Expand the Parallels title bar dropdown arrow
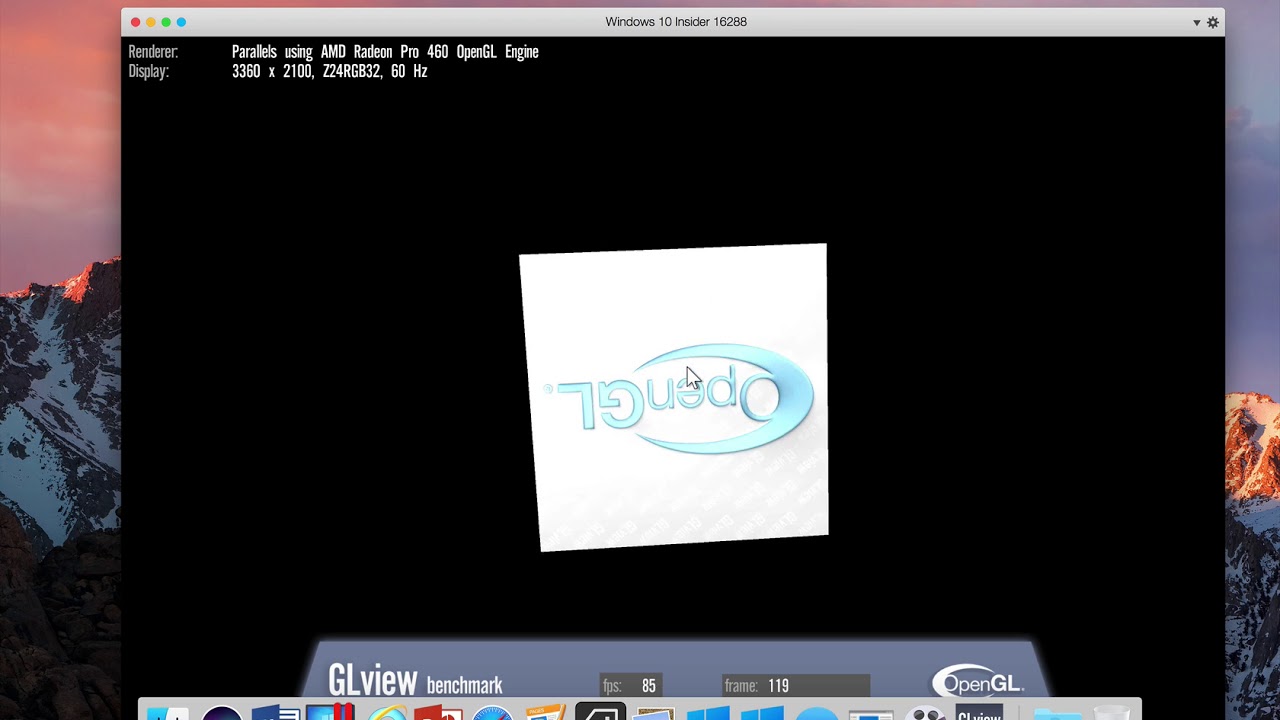 pos(1197,23)
